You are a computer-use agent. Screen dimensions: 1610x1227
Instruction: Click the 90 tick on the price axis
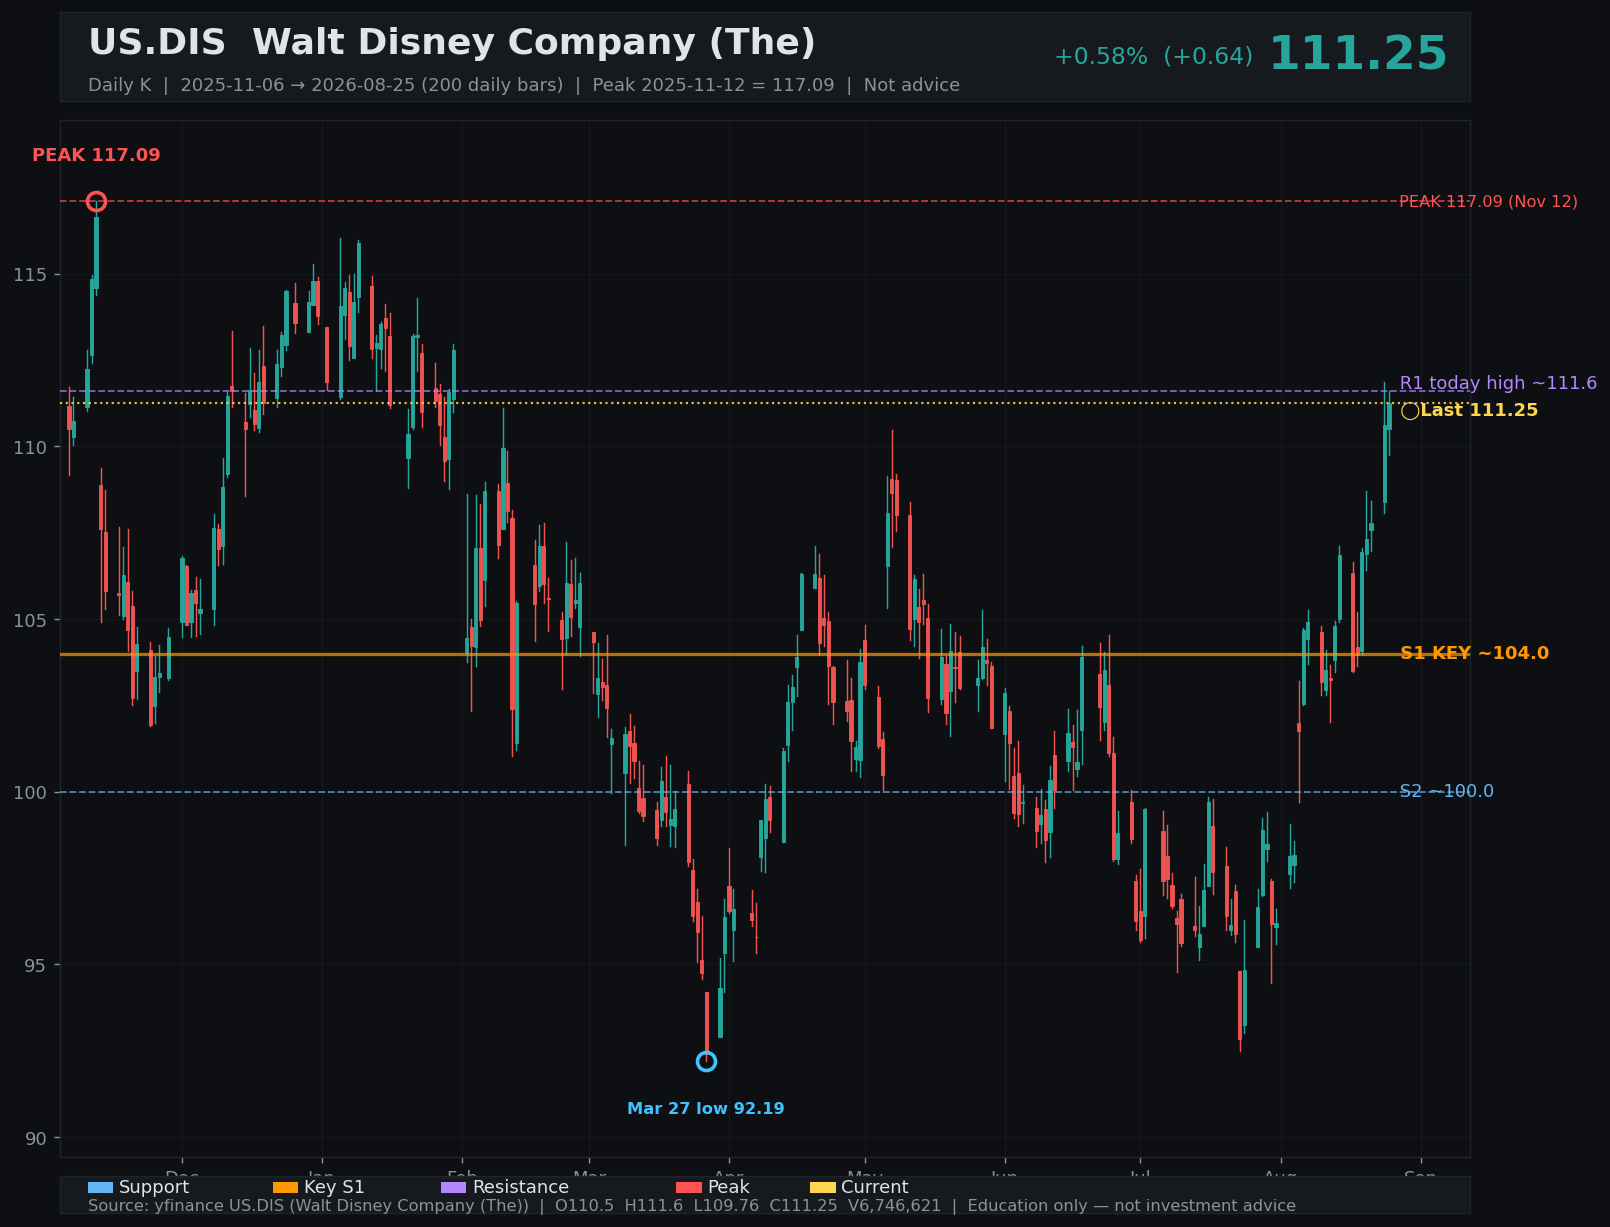click(x=35, y=1138)
